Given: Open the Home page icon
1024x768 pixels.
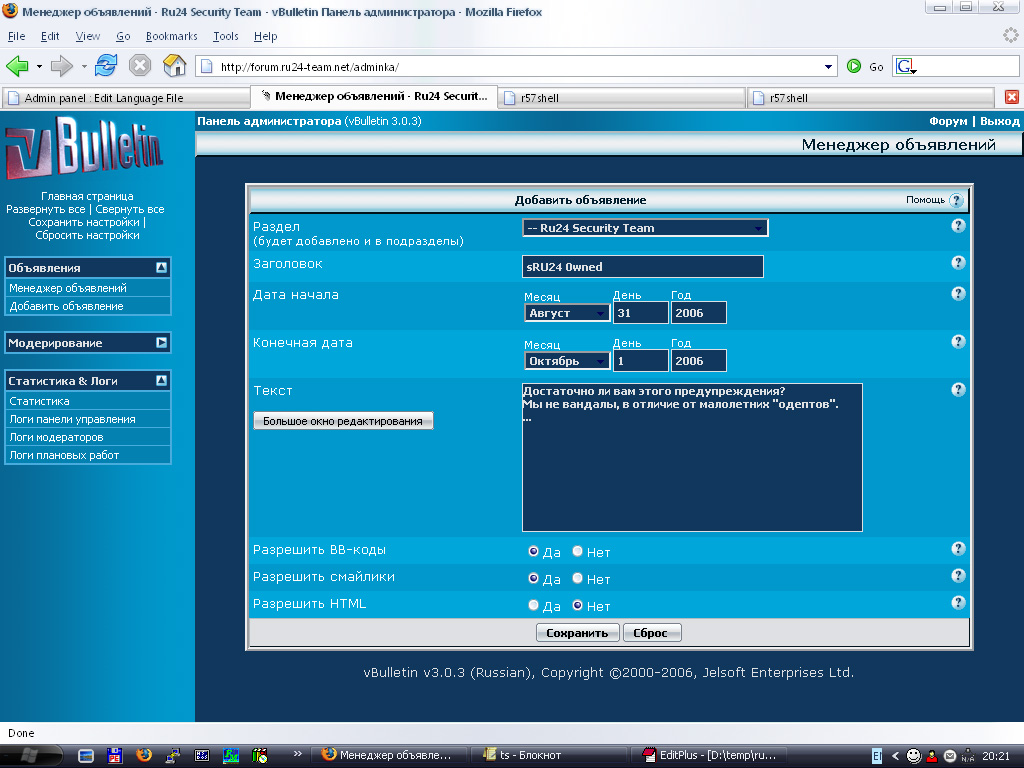Looking at the screenshot, I should tap(174, 65).
